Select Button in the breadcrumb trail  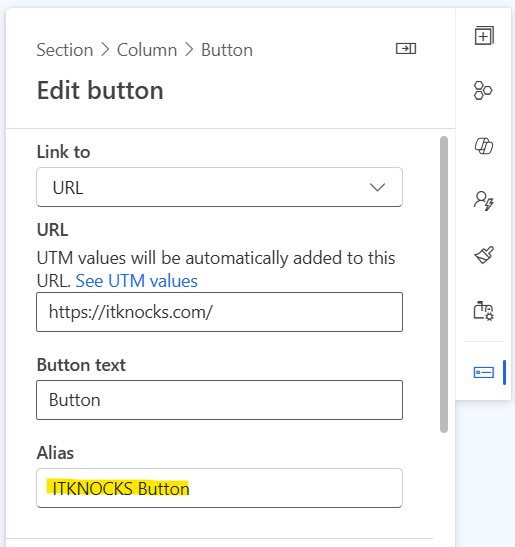coord(227,50)
